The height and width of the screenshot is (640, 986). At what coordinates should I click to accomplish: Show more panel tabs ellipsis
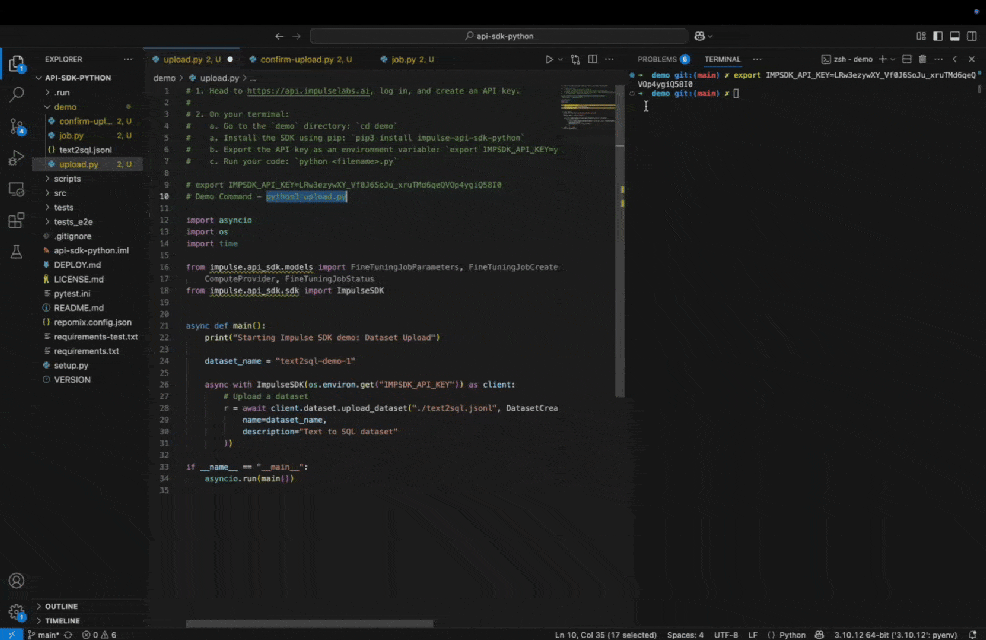tap(757, 59)
